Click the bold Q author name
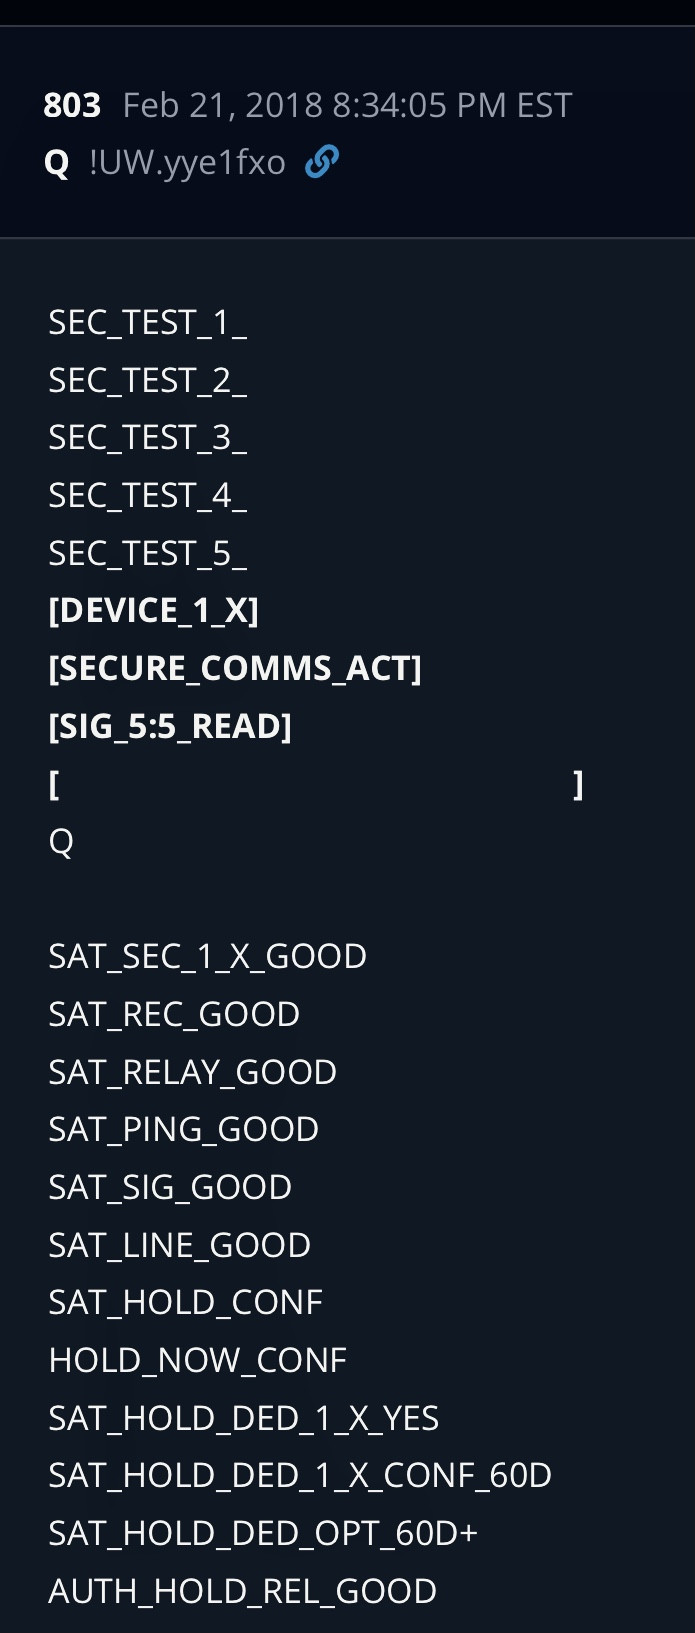The width and height of the screenshot is (695, 1633). point(57,162)
